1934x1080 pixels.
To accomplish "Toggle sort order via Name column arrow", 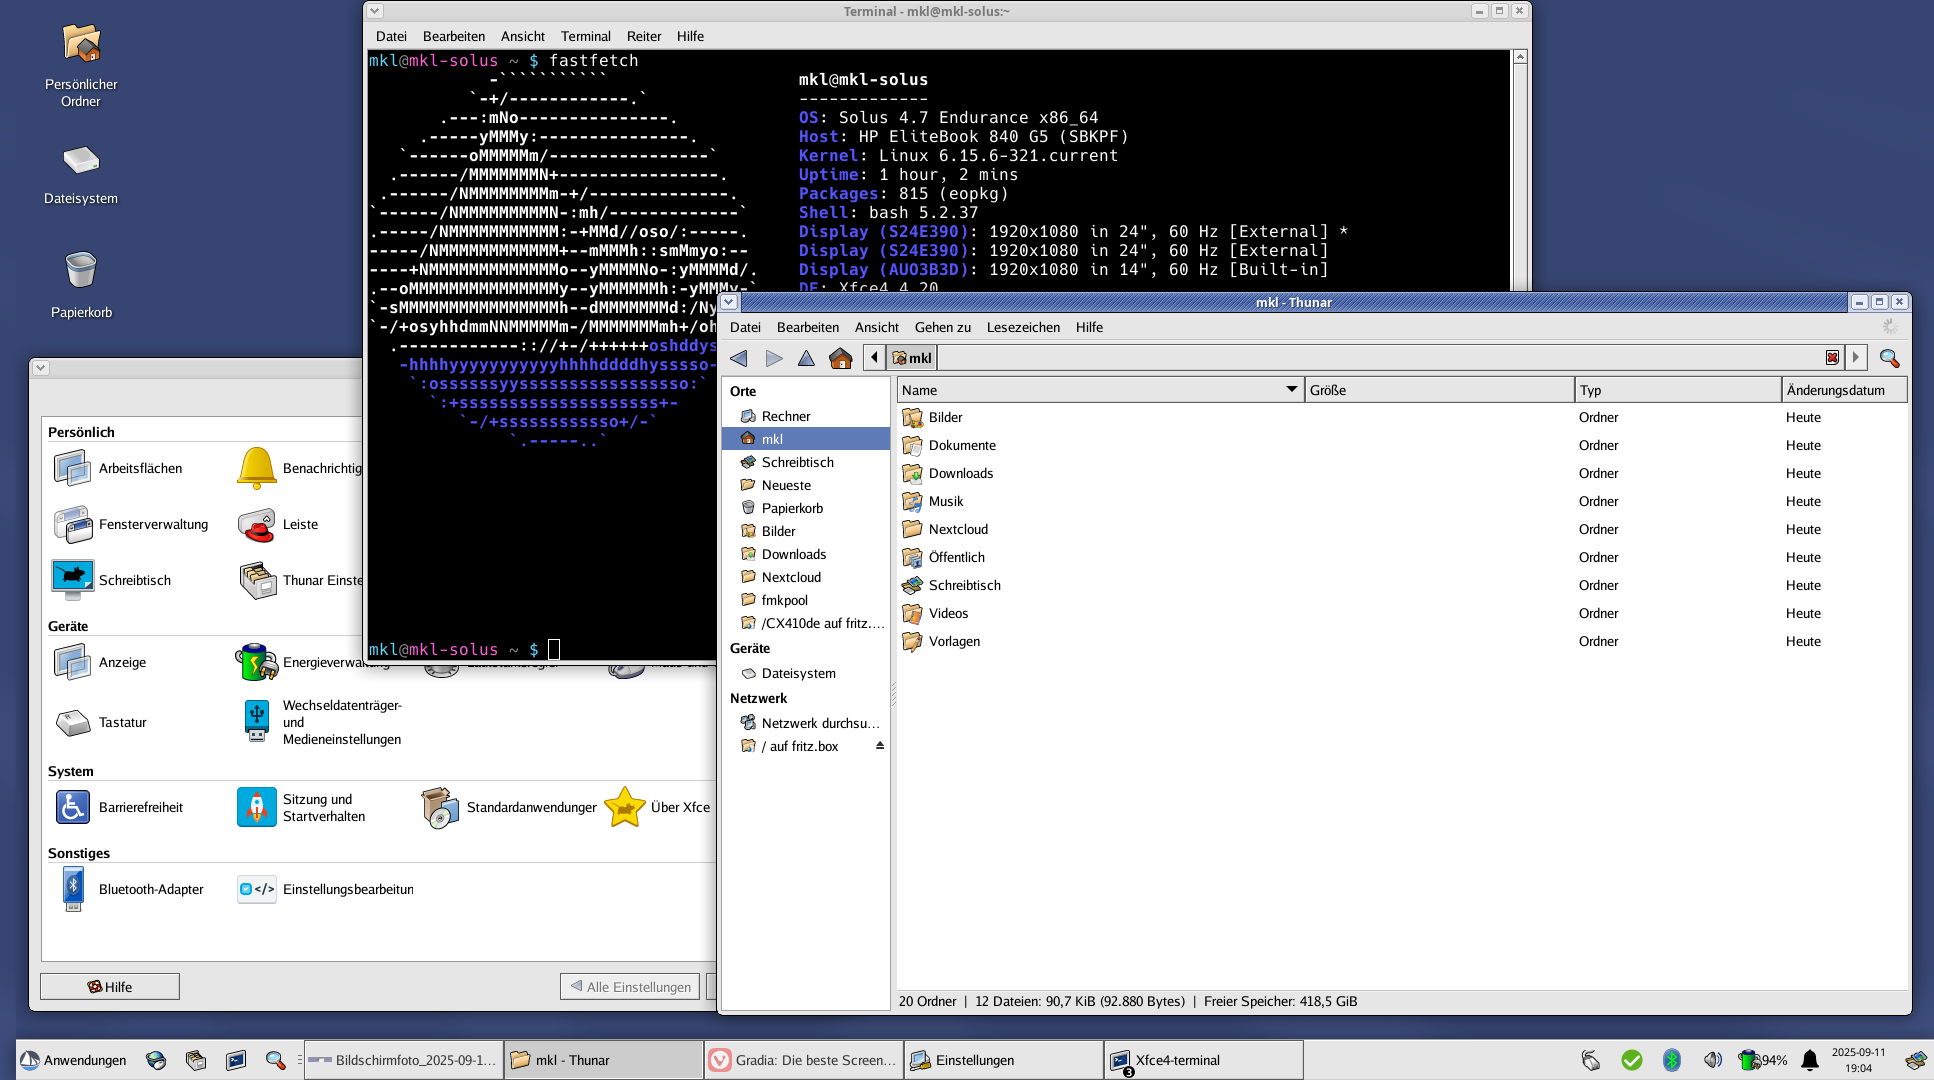I will (x=1291, y=390).
